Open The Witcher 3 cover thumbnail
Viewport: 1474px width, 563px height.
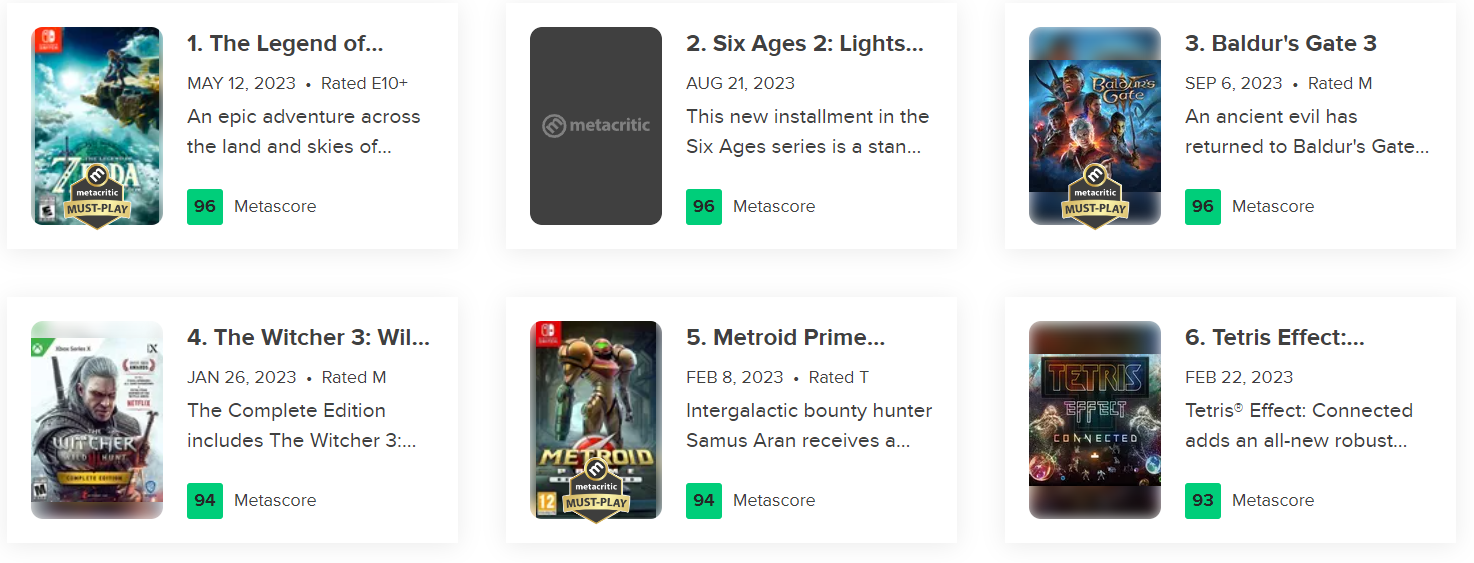tap(97, 420)
